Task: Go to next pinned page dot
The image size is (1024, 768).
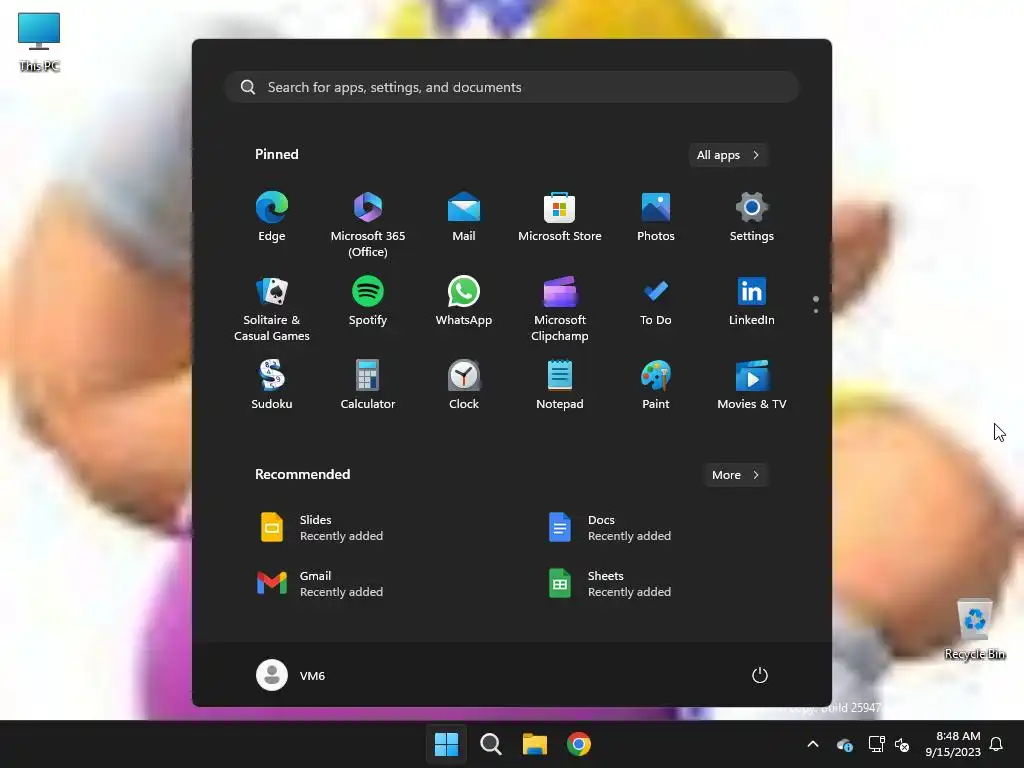Action: point(816,311)
